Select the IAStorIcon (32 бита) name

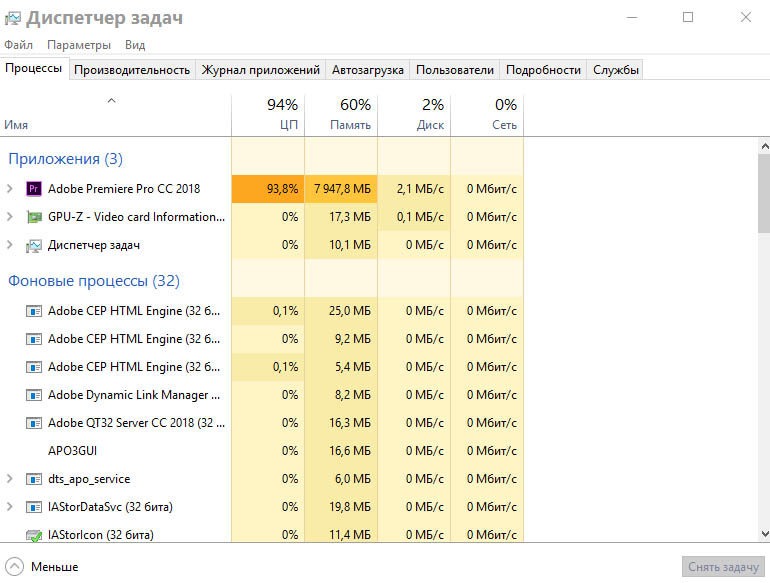click(x=101, y=535)
